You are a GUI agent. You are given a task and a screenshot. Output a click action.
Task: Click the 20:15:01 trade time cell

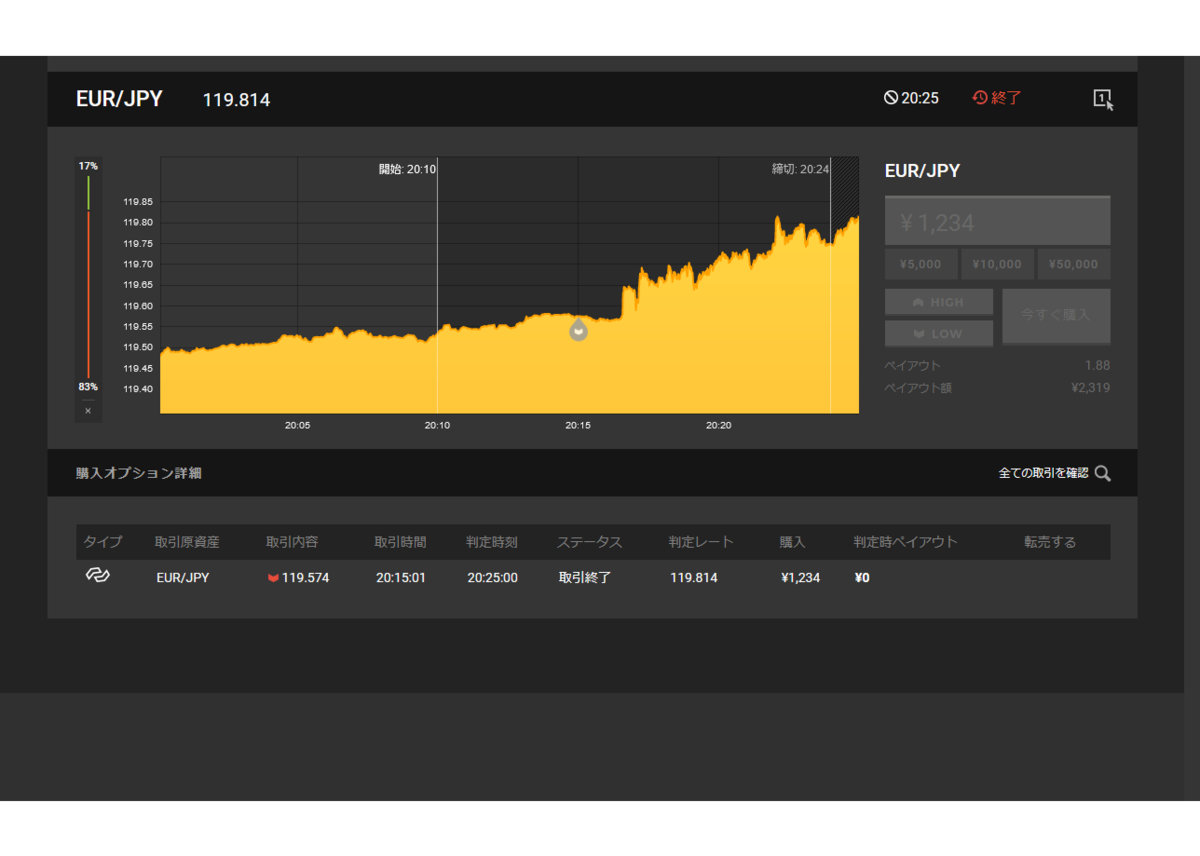pyautogui.click(x=401, y=577)
